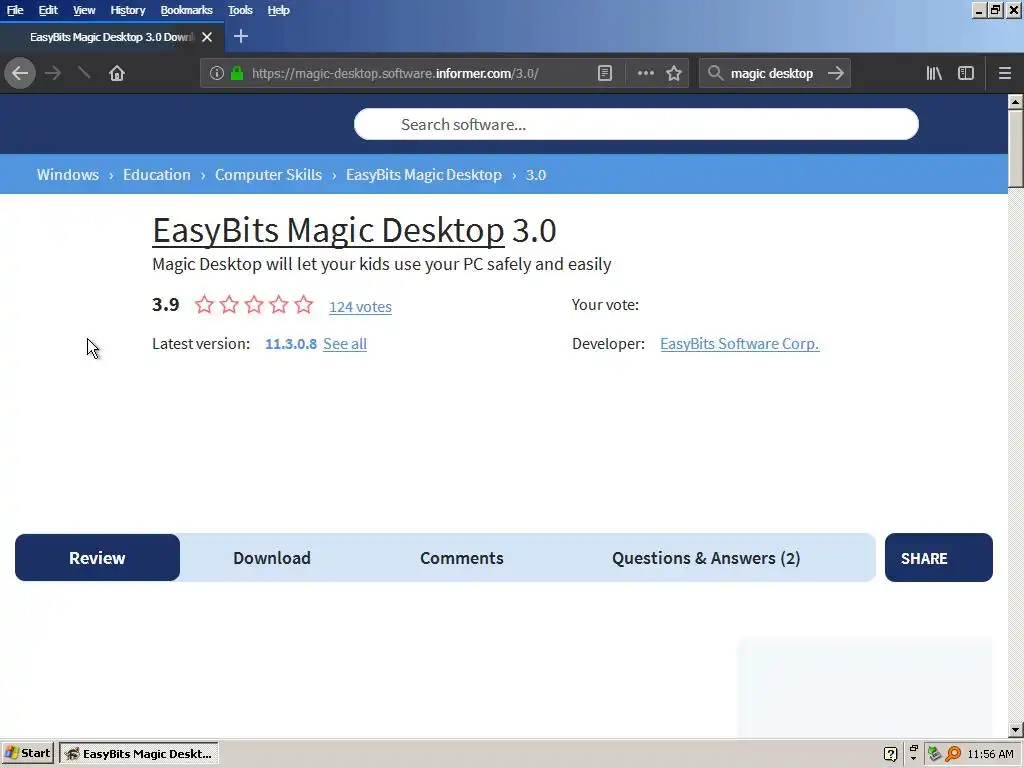Show sidebars icon in toolbar

(966, 73)
